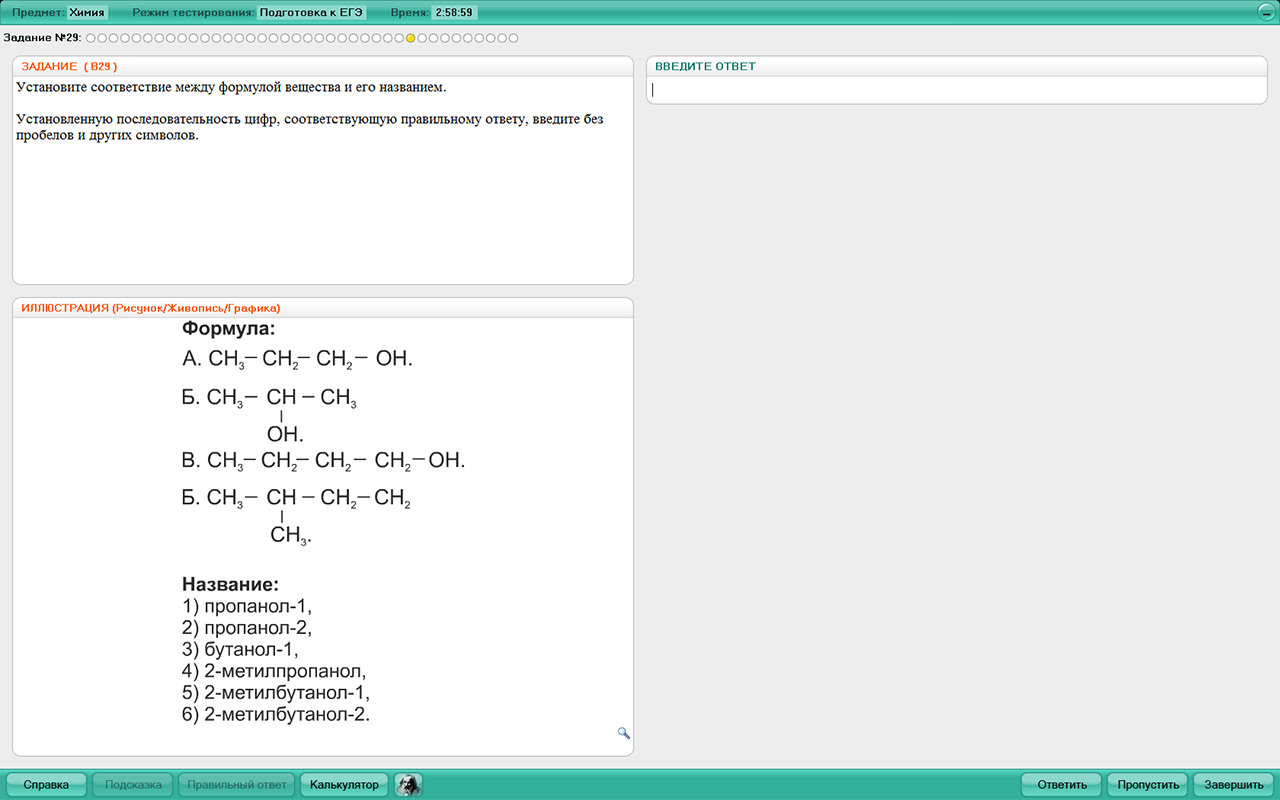The width and height of the screenshot is (1280, 800).
Task: Click the round minimize icon in the top-right corner
Action: 1266,12
